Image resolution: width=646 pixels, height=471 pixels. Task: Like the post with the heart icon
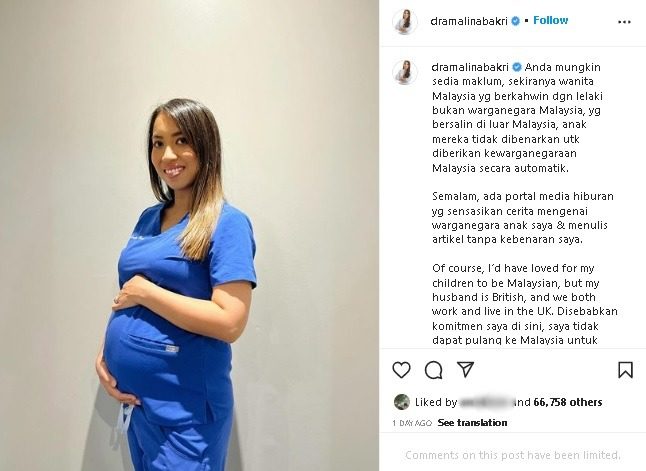coord(401,370)
